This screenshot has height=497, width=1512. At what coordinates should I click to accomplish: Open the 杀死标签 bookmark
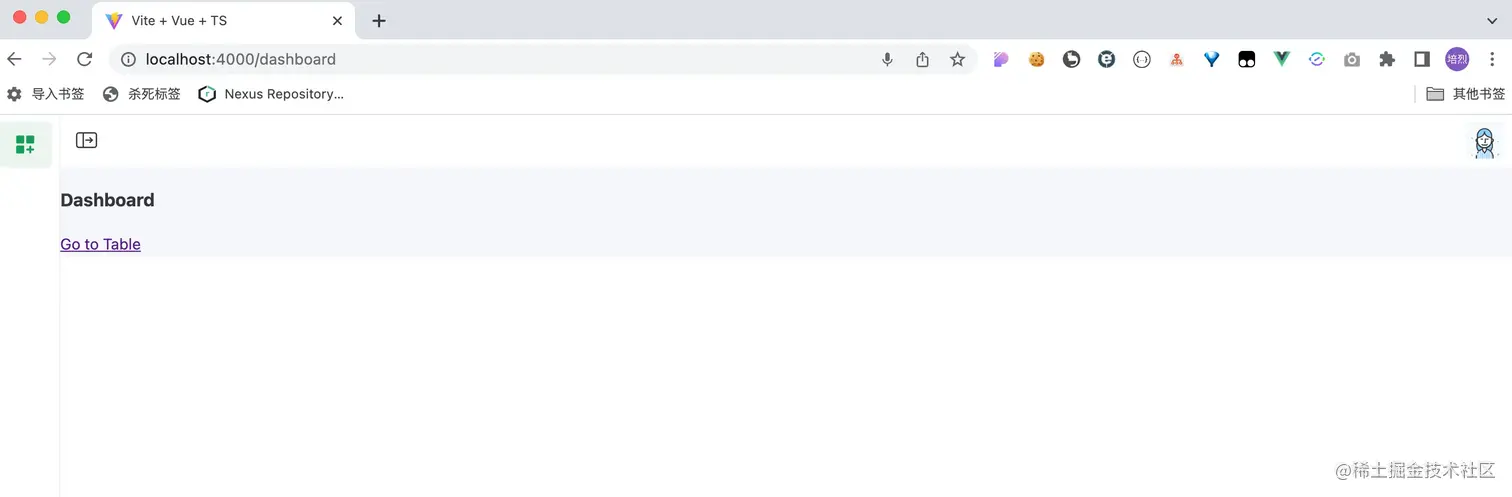point(142,94)
